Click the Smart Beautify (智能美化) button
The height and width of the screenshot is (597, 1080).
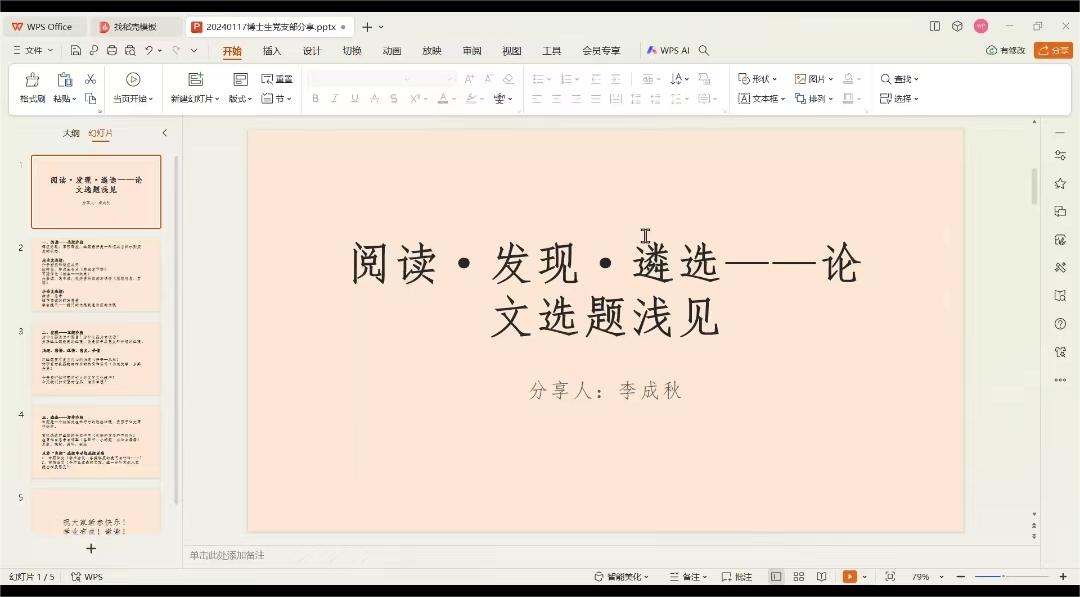(623, 576)
